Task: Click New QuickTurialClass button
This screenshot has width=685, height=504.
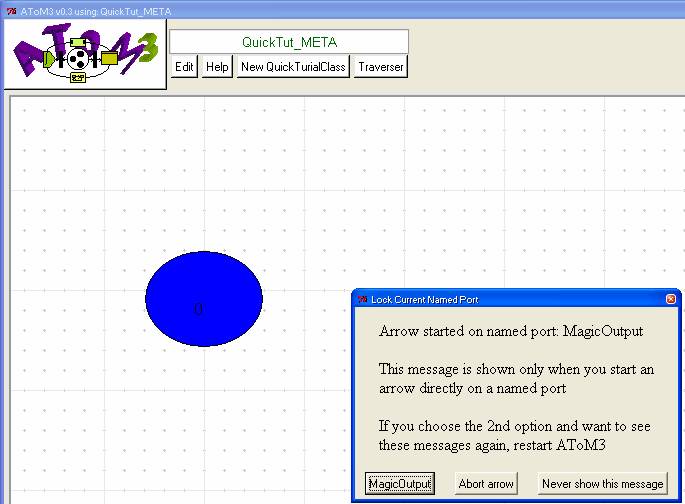Action: (x=293, y=67)
